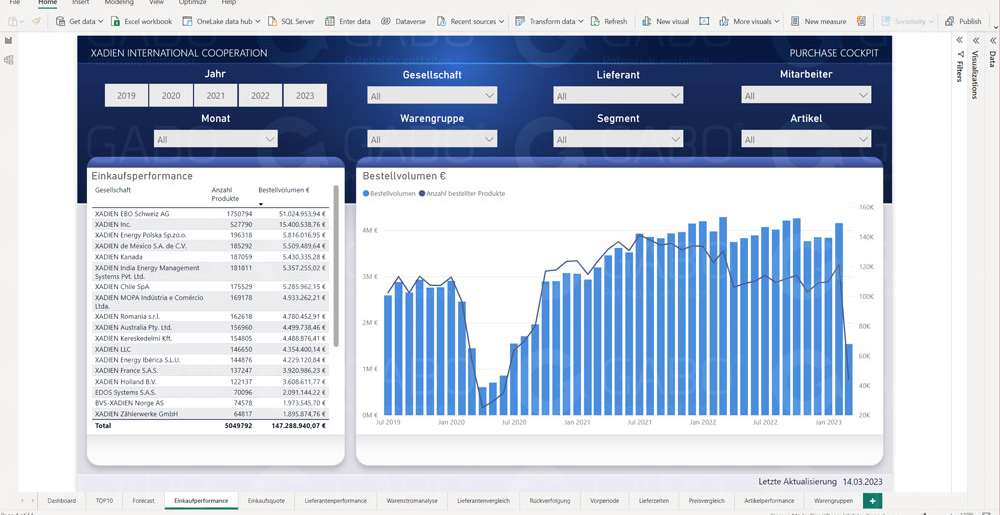Image resolution: width=1000 pixels, height=515 pixels.
Task: Select XADIEN Kanada table row
Action: pos(210,257)
